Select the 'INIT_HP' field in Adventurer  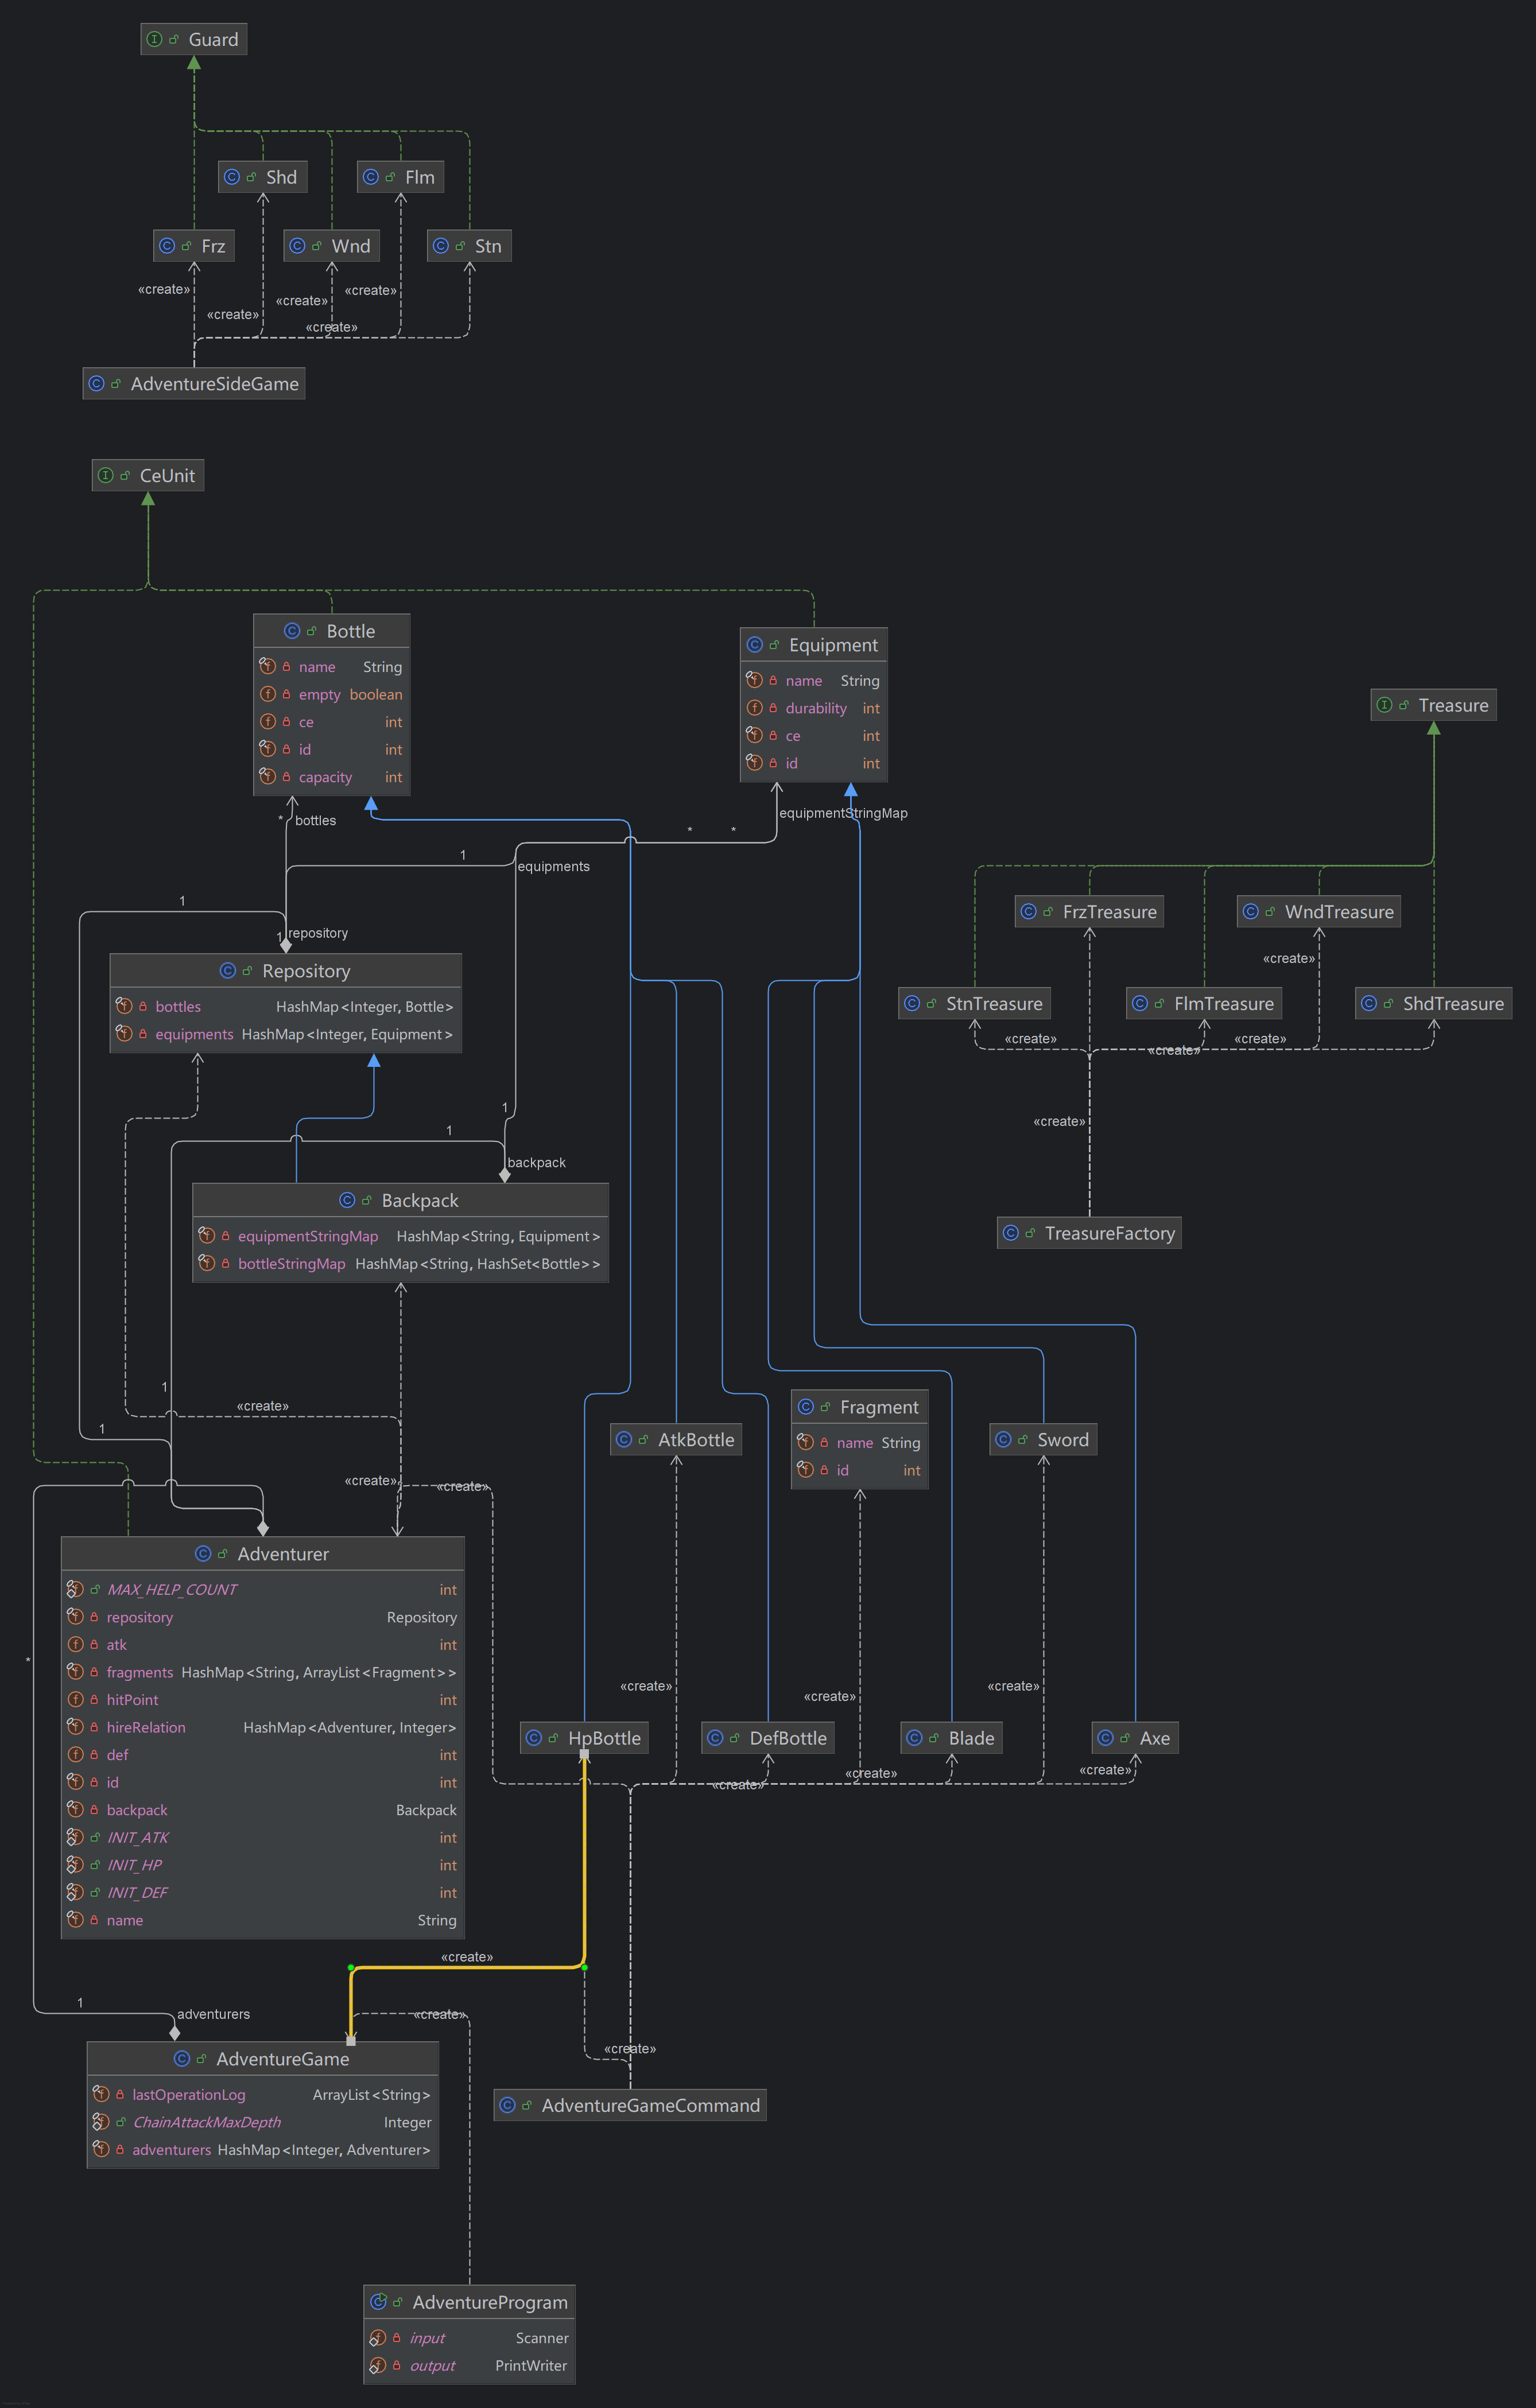262,1865
